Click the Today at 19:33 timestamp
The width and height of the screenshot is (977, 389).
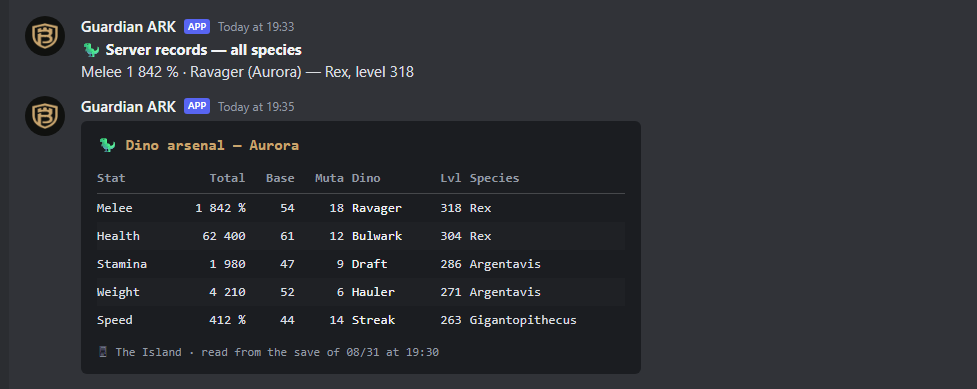pyautogui.click(x=256, y=27)
